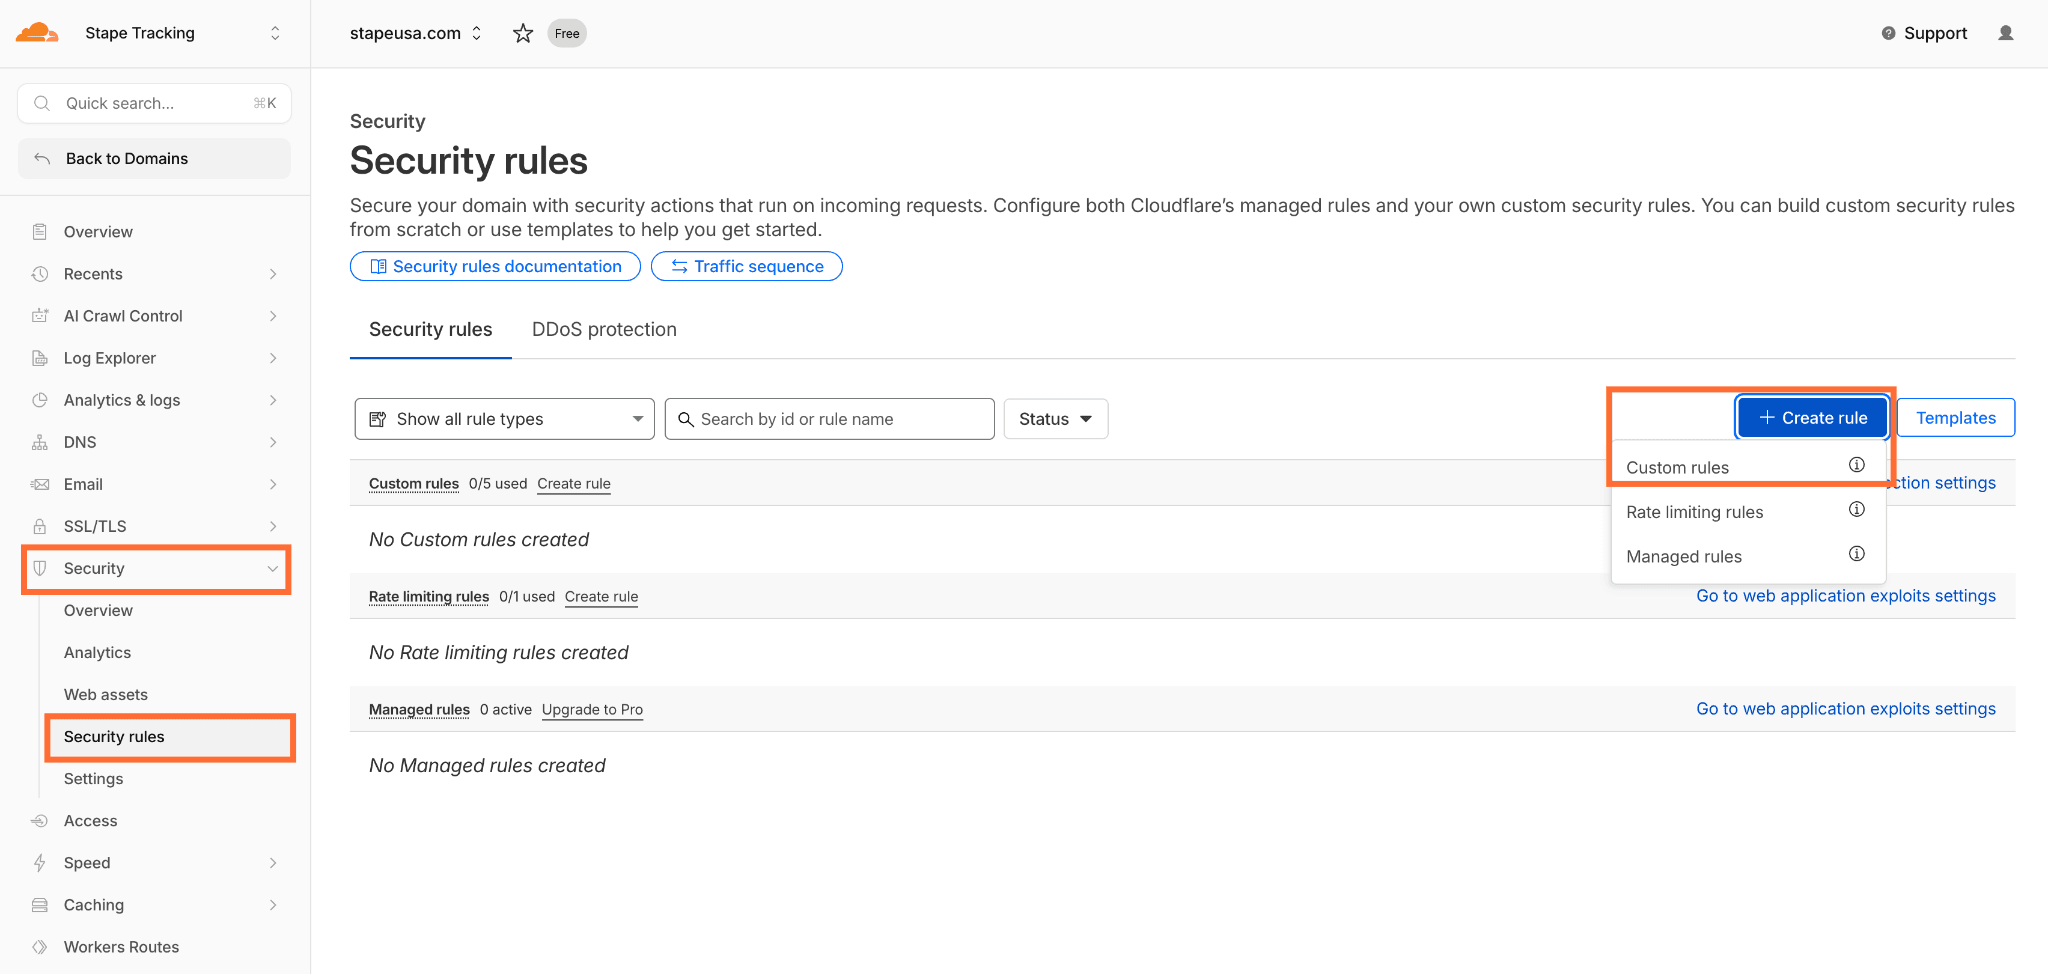This screenshot has width=2048, height=975.
Task: Choose Managed rules in the dropdown menu
Action: [1683, 557]
